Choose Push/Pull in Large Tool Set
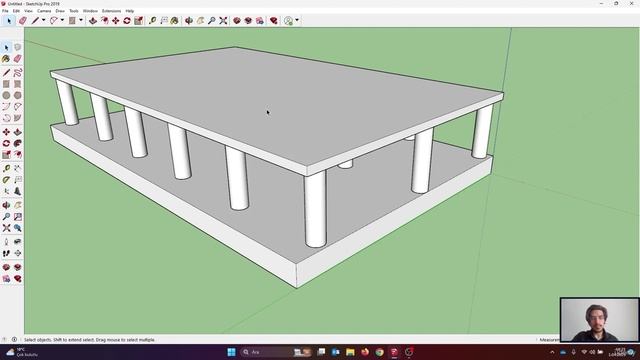 tap(18, 132)
